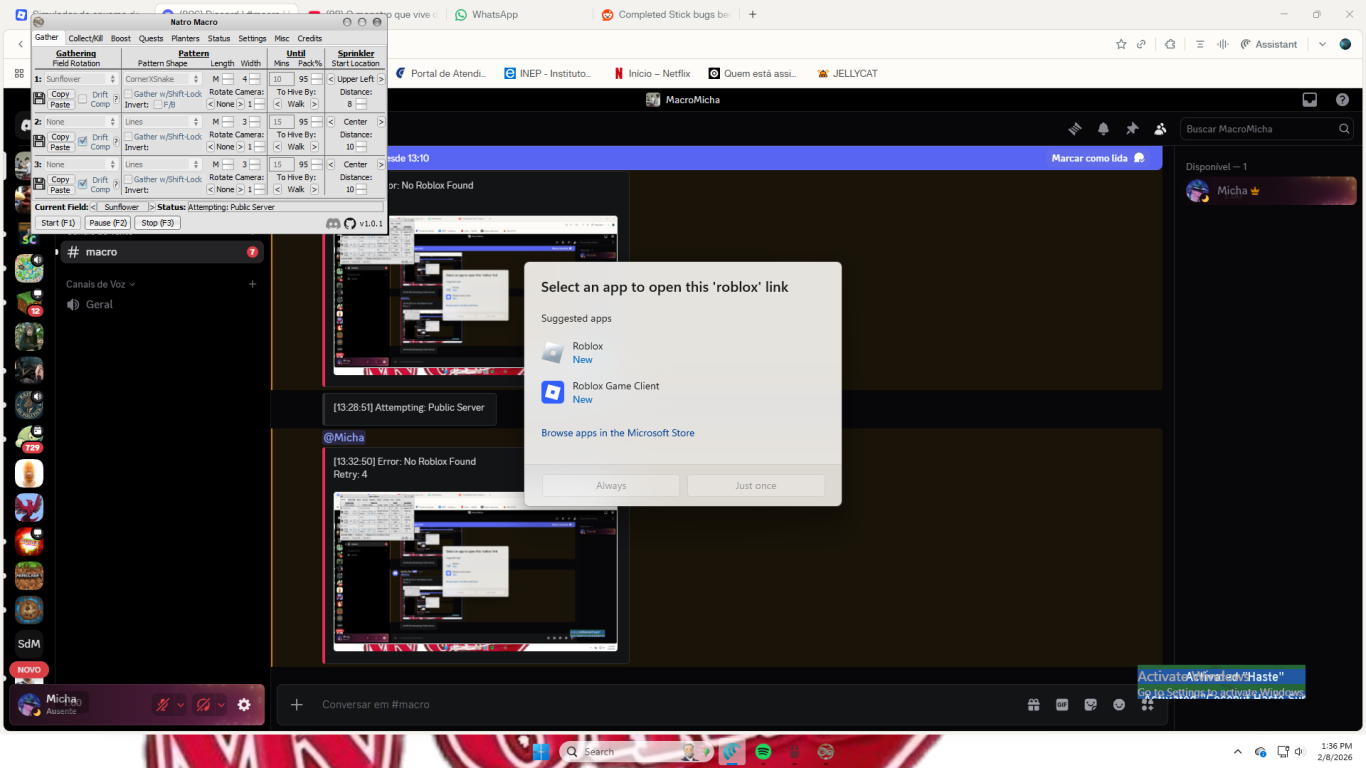Open the GIF picker in chat bar
This screenshot has width=1366, height=768.
point(1061,705)
